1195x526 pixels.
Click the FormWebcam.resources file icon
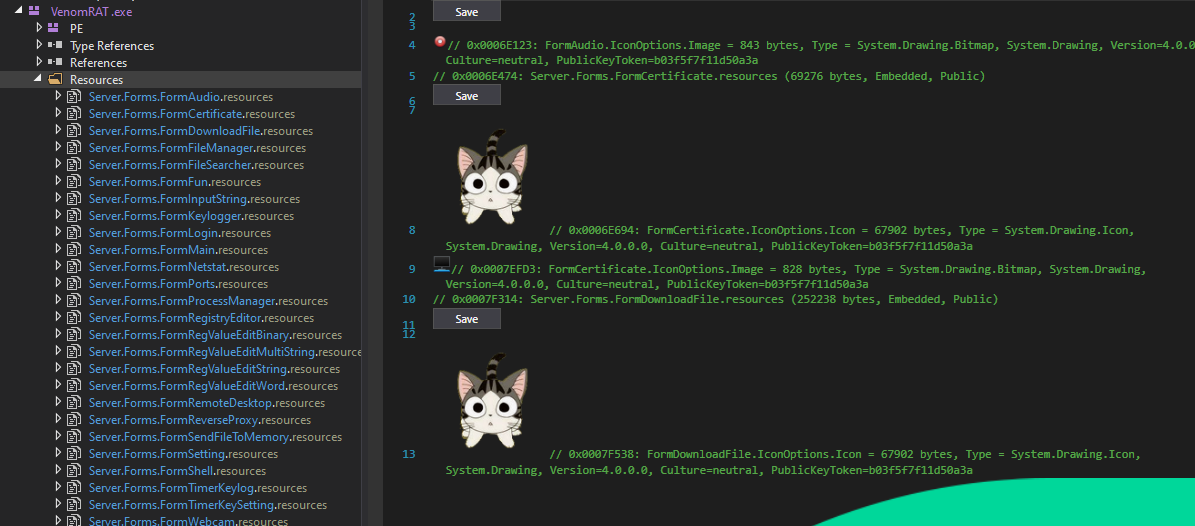(x=74, y=521)
